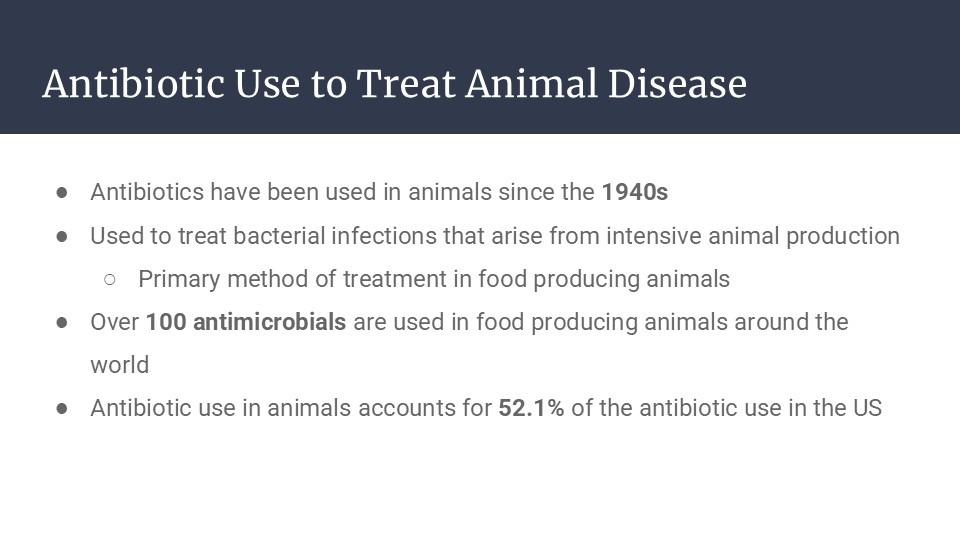Click the bold '52.1%' figure
Screen dimensions: 960x540
(x=531, y=408)
